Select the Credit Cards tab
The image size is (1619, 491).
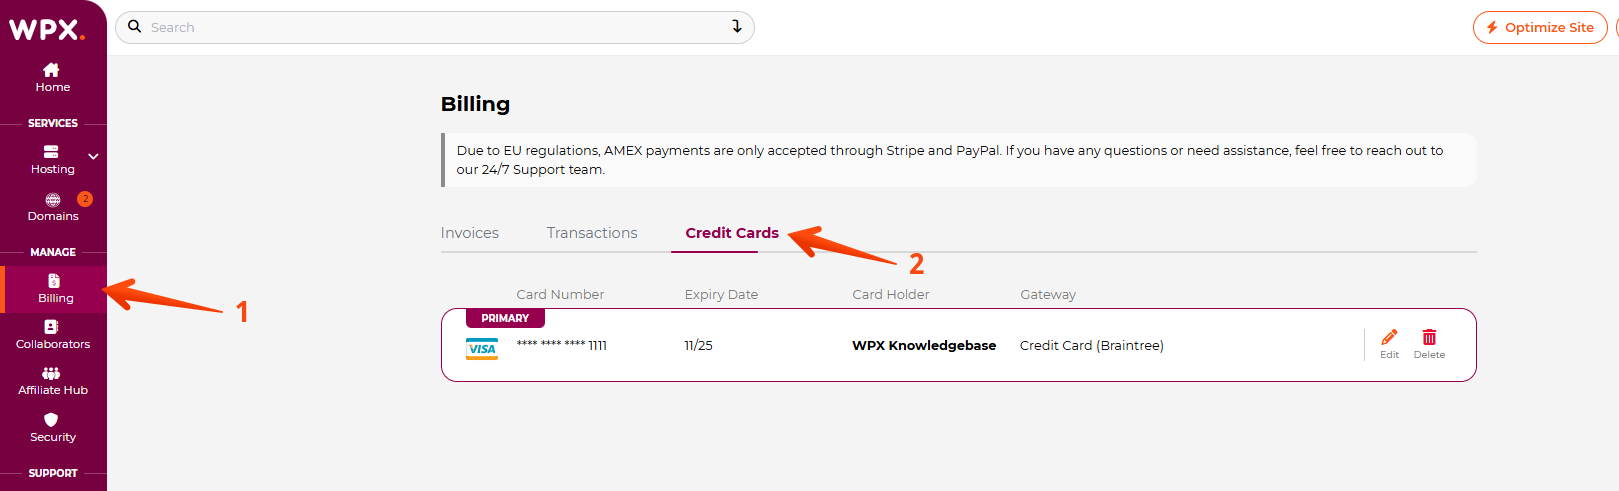pyautogui.click(x=732, y=233)
